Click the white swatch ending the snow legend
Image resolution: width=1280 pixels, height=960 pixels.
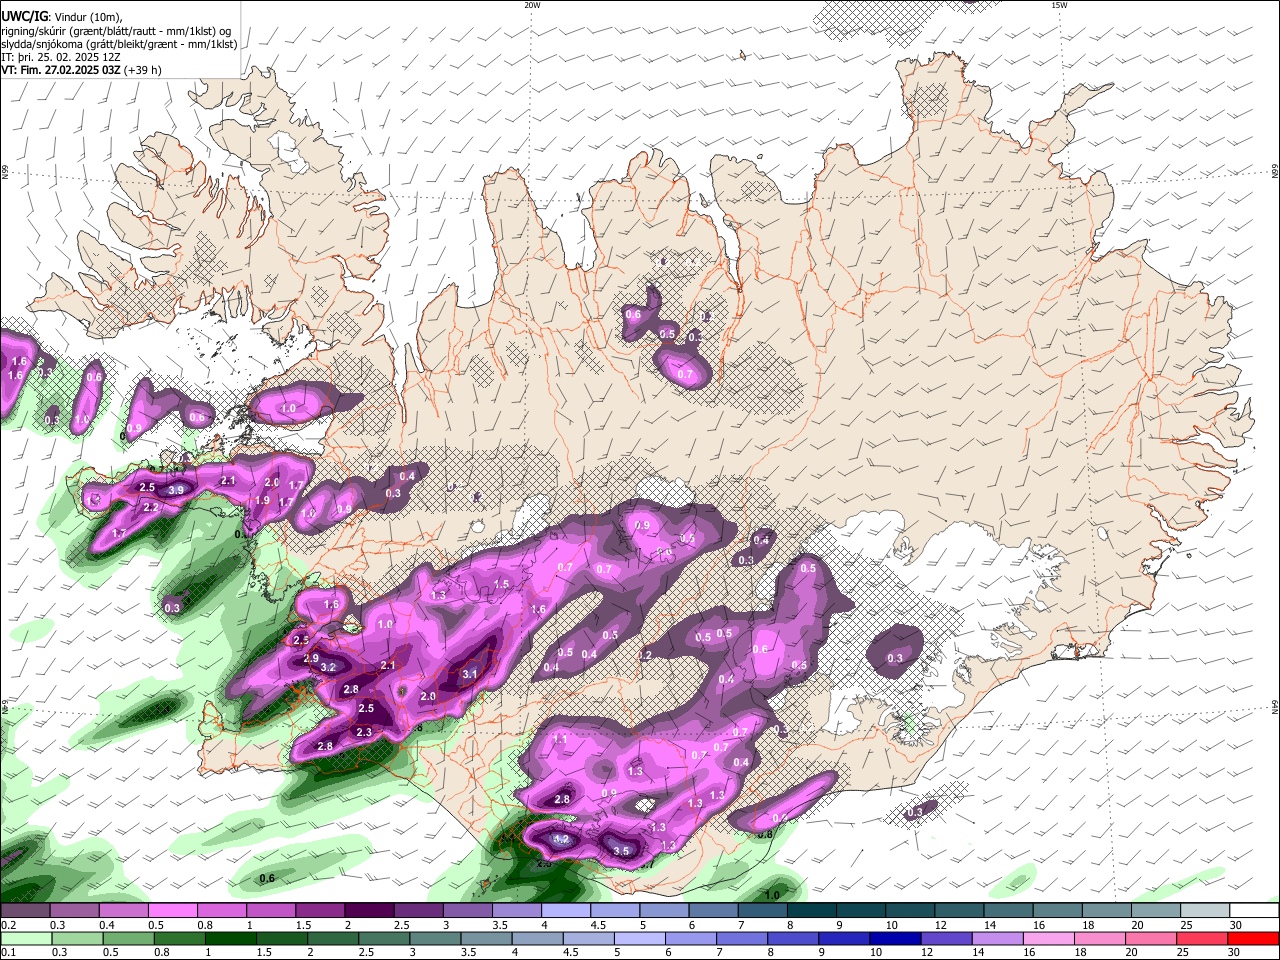click(1255, 911)
